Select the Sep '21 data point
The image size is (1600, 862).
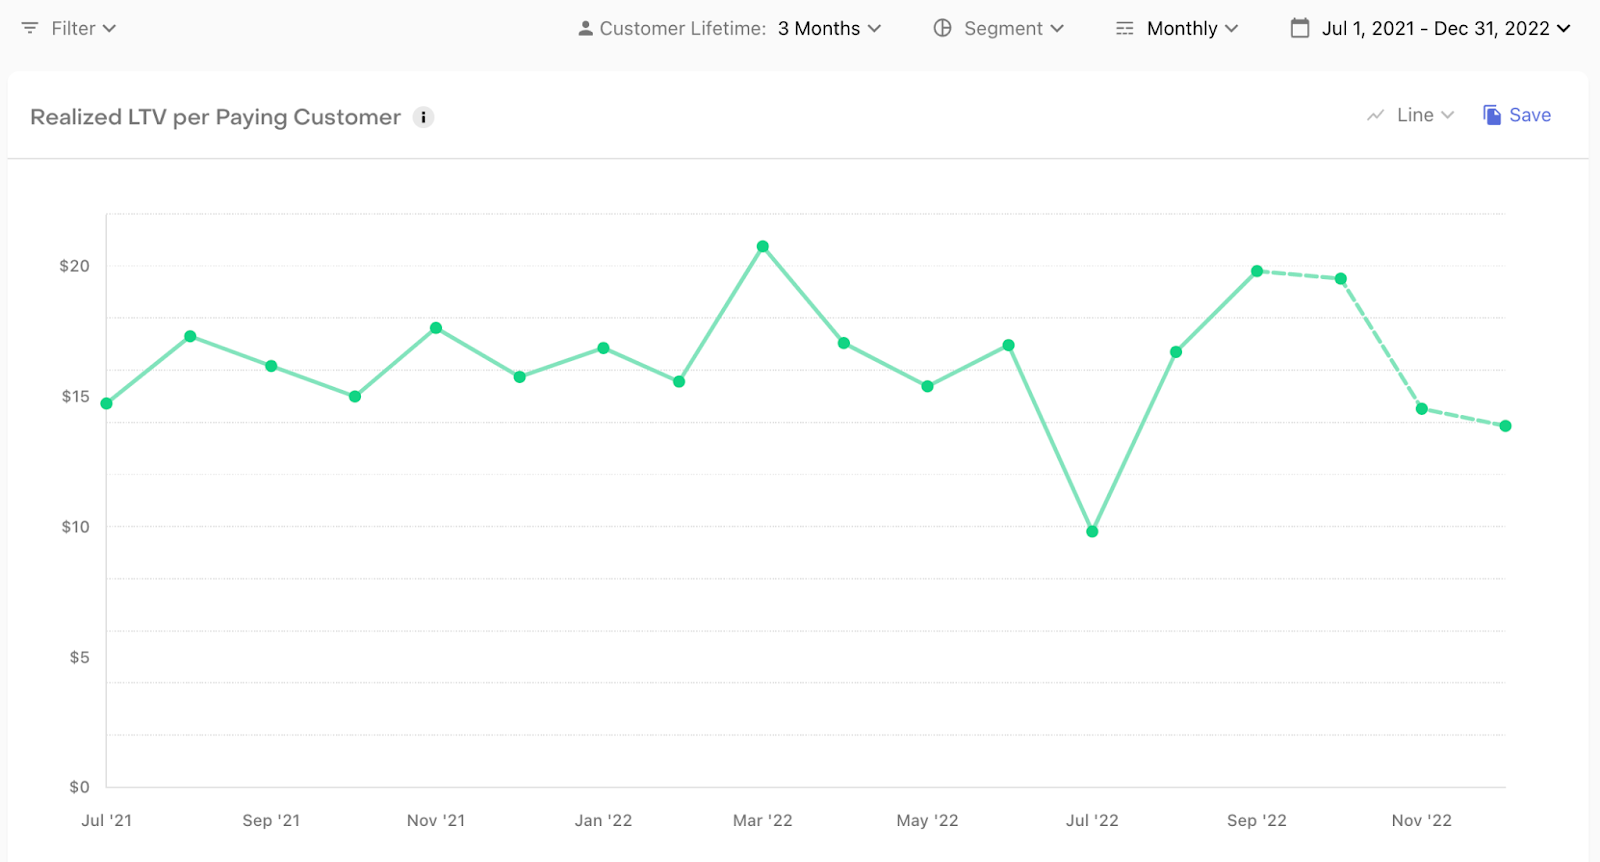271,366
